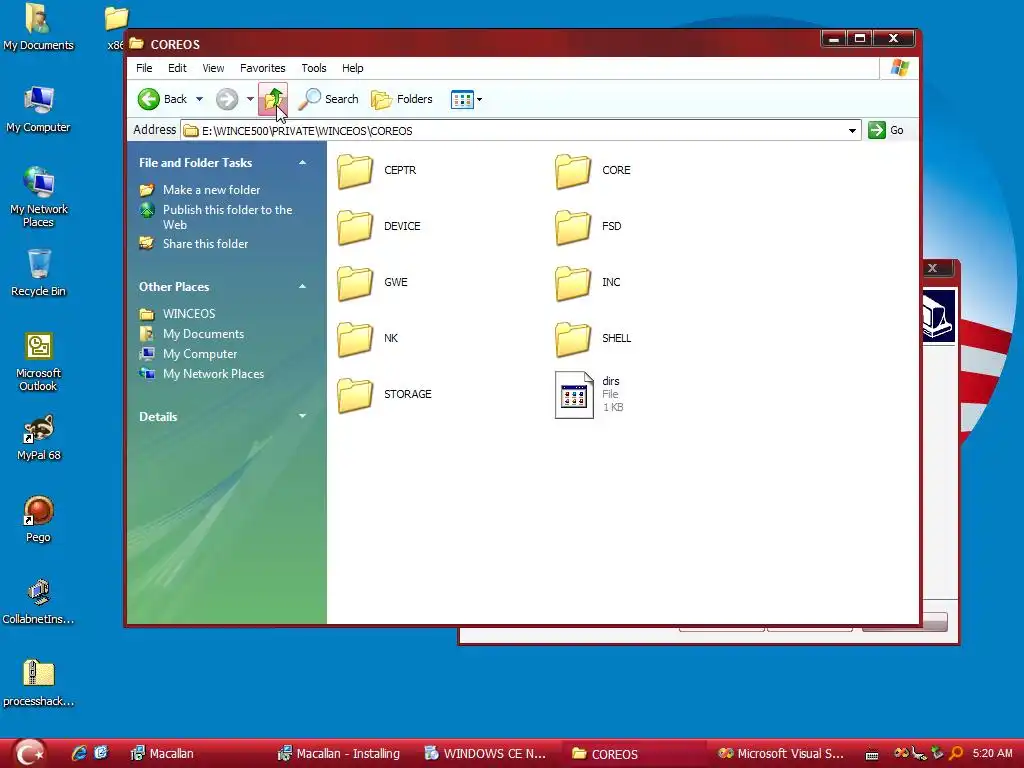Select the GWE folder
Viewport: 1024px width, 768px height.
pyautogui.click(x=372, y=283)
